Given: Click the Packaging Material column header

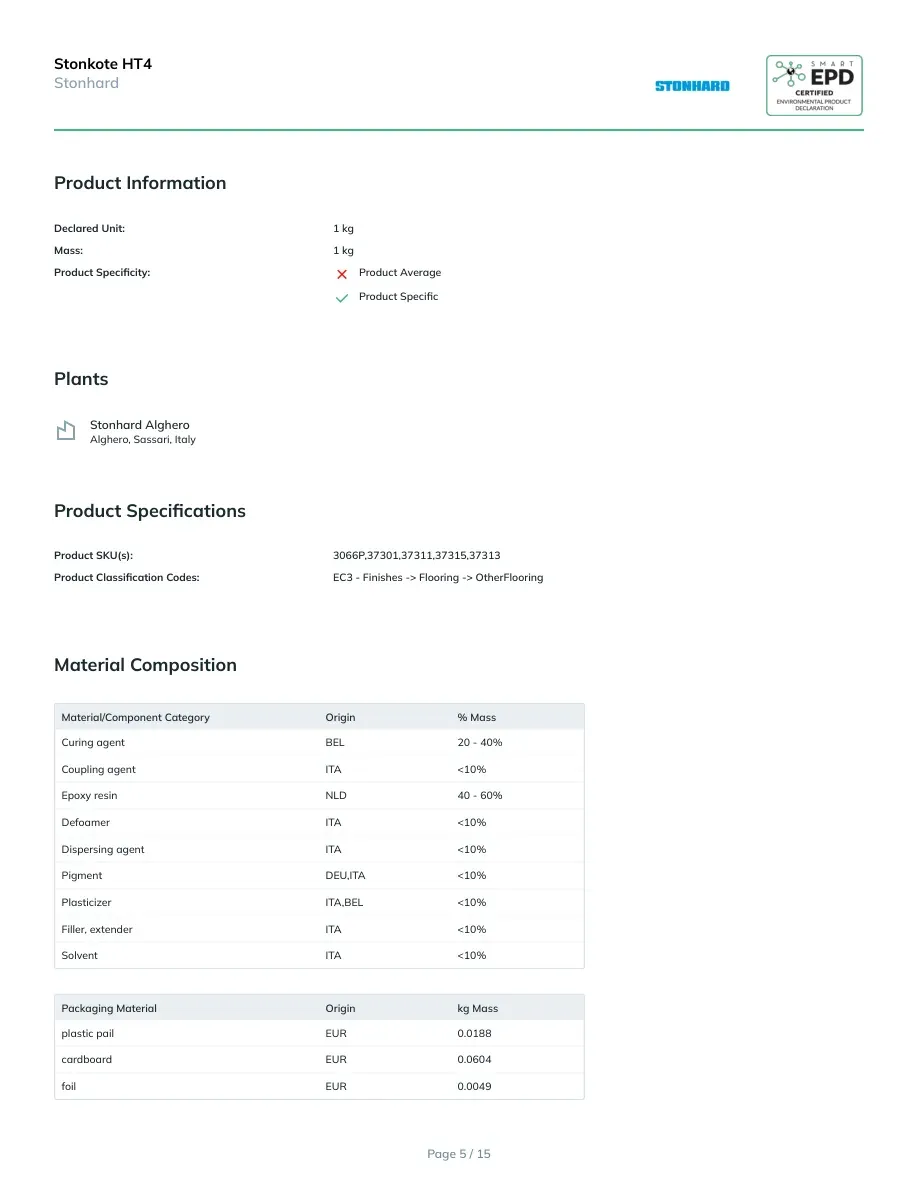Looking at the screenshot, I should [109, 1008].
